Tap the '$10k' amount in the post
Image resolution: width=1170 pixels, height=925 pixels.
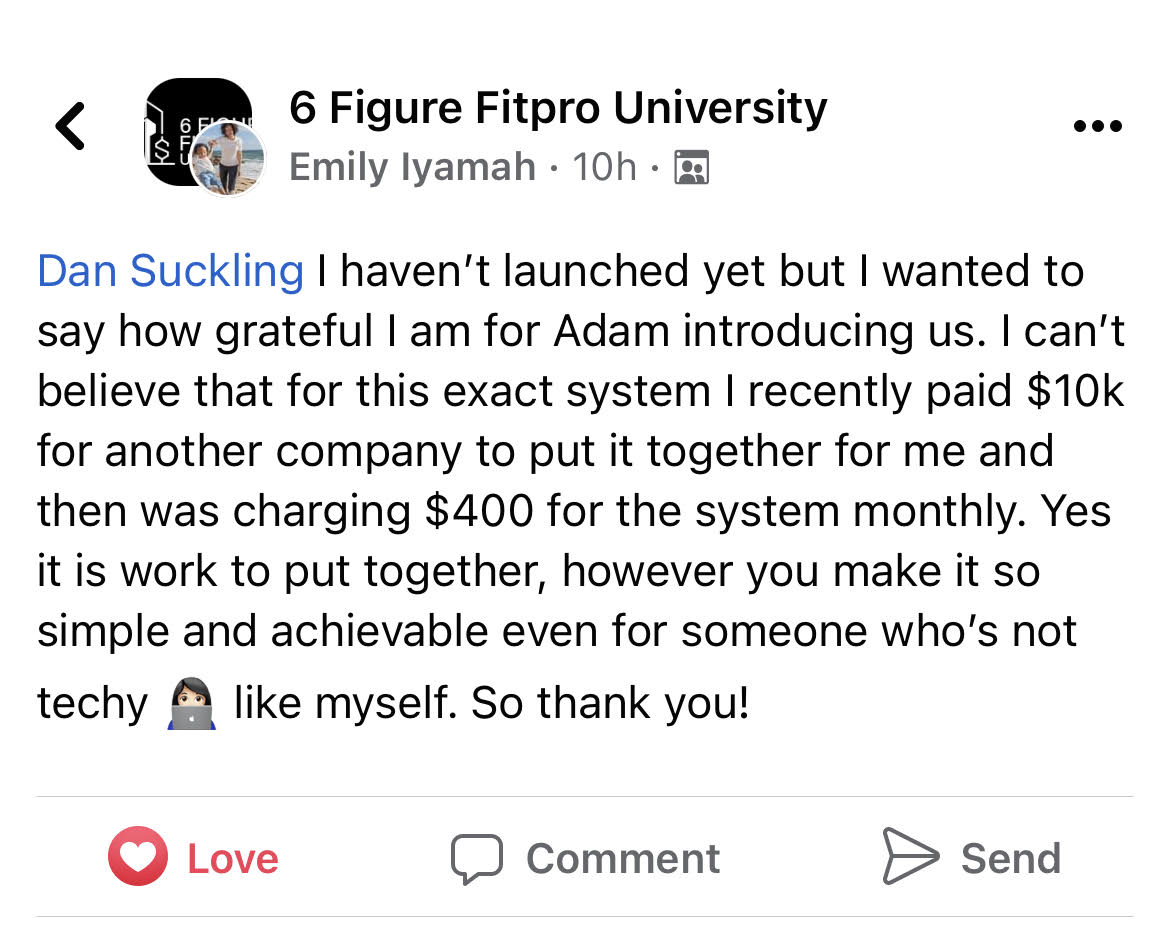(x=1075, y=391)
